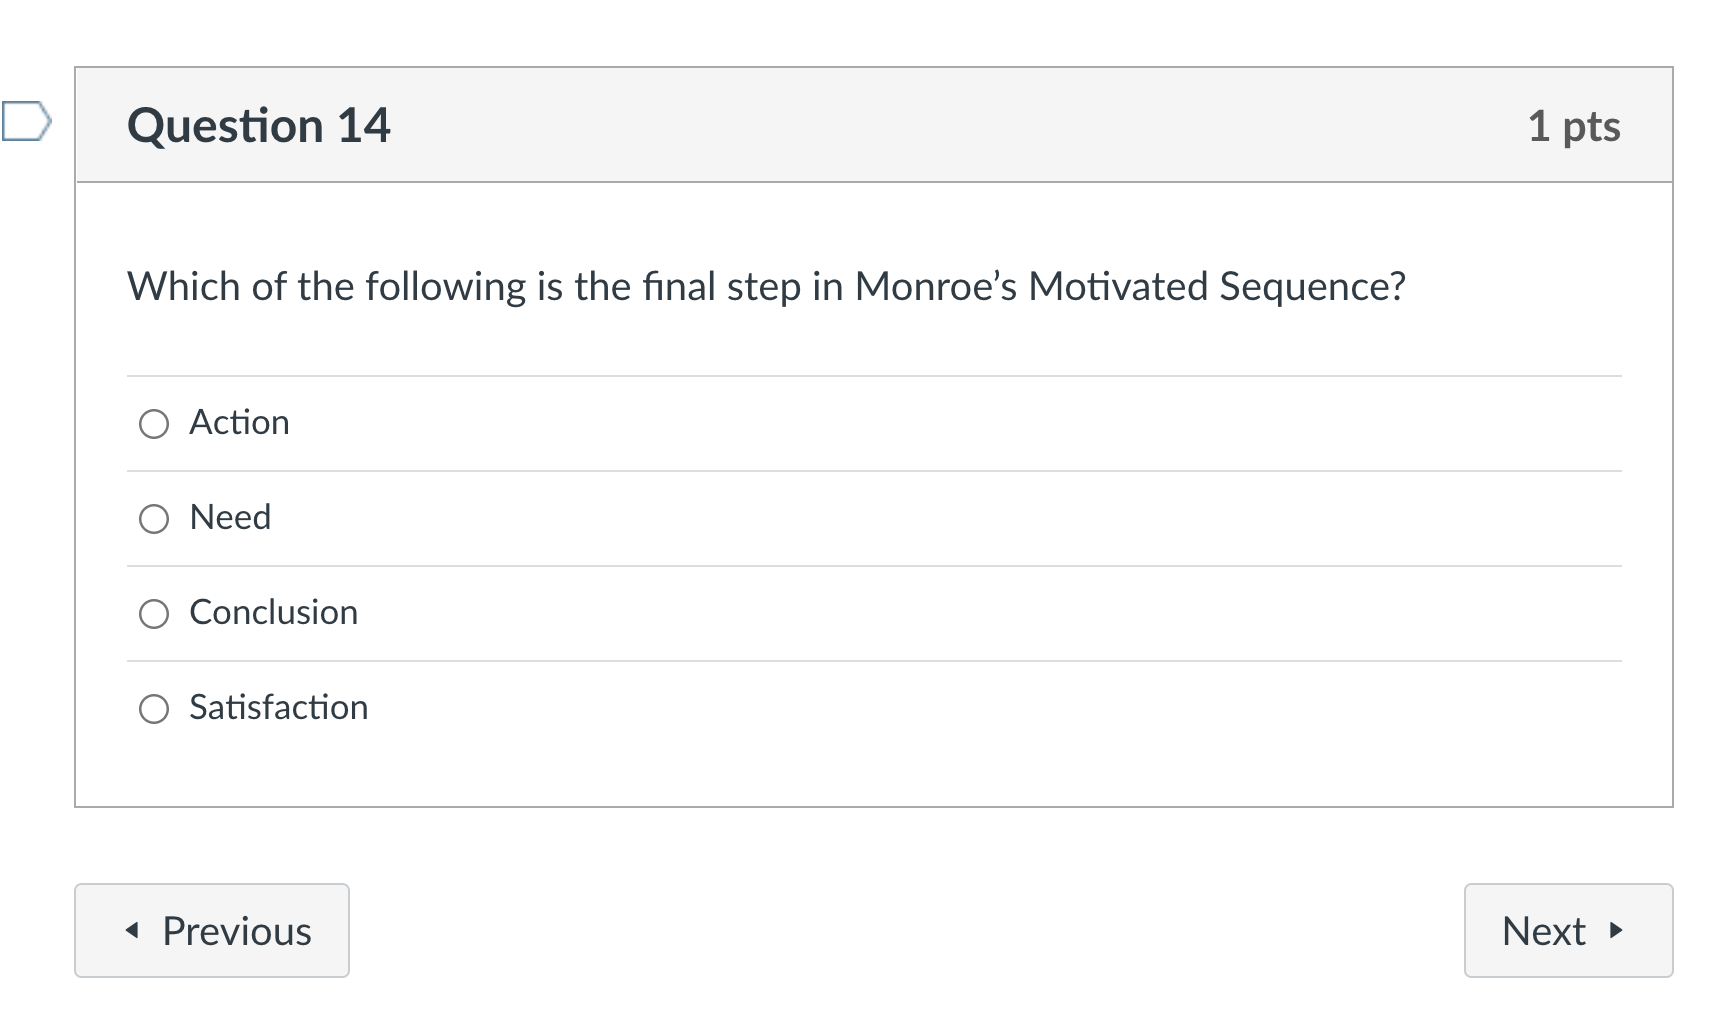Click the left arrow on Previous button

(x=130, y=930)
